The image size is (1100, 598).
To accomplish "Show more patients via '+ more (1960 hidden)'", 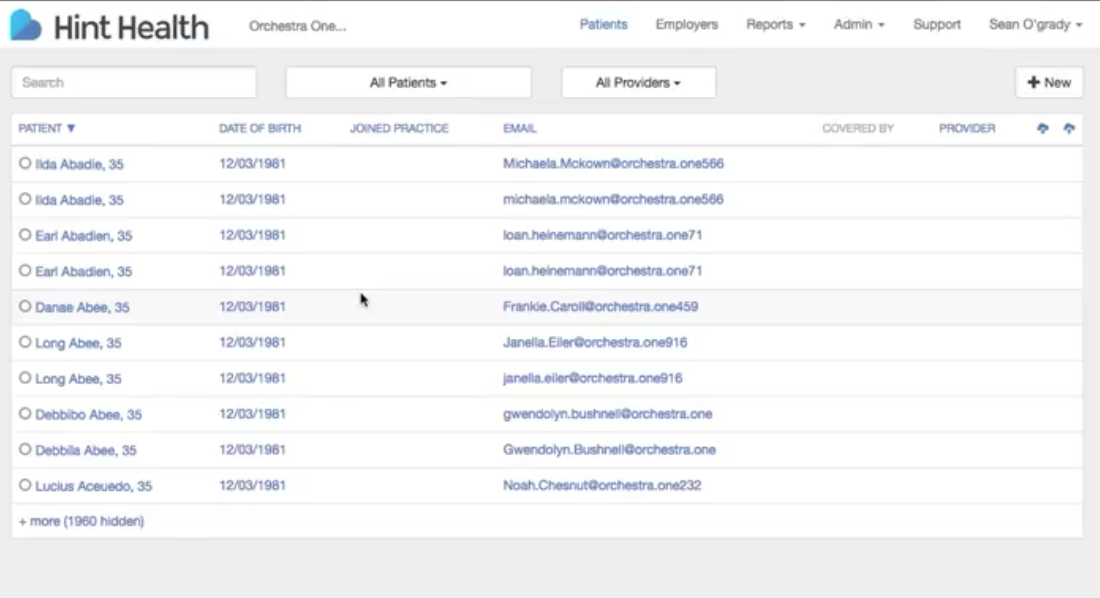I will [81, 521].
